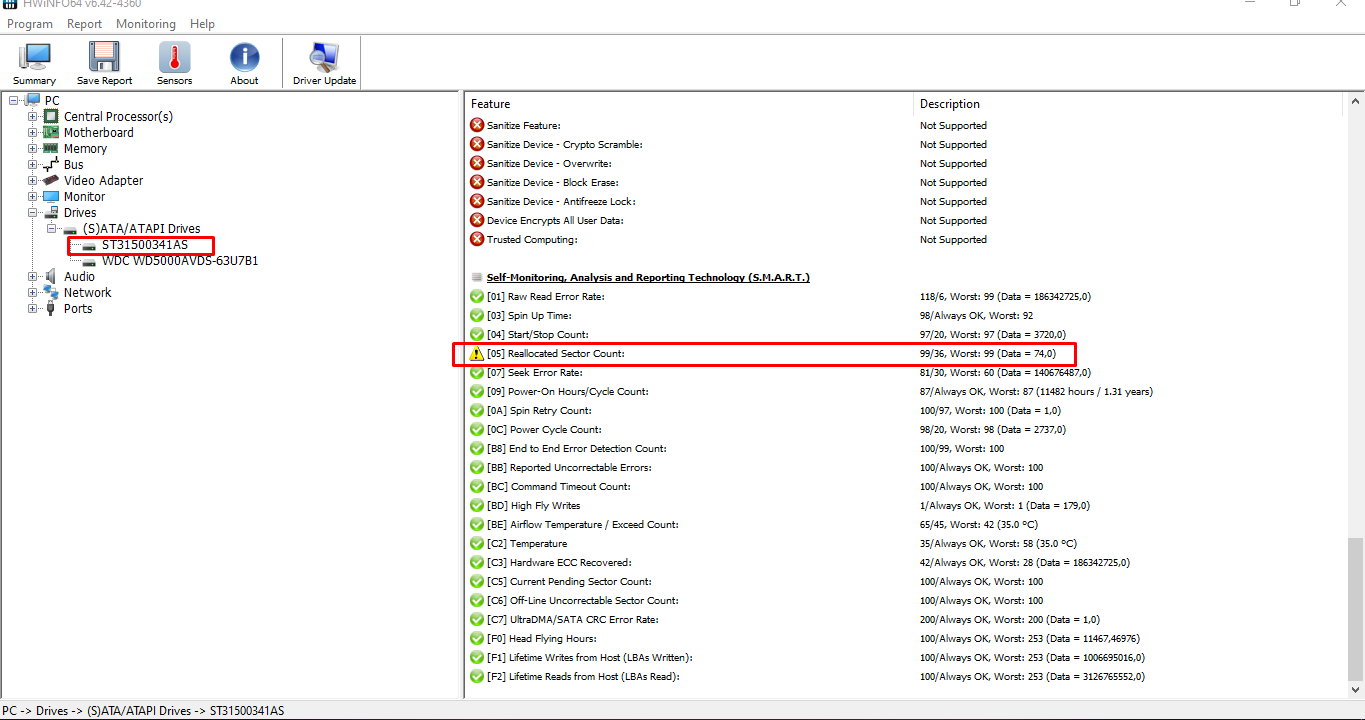Click the details pane vertical scrollbar thumb
The height and width of the screenshot is (720, 1365).
[x=1355, y=607]
